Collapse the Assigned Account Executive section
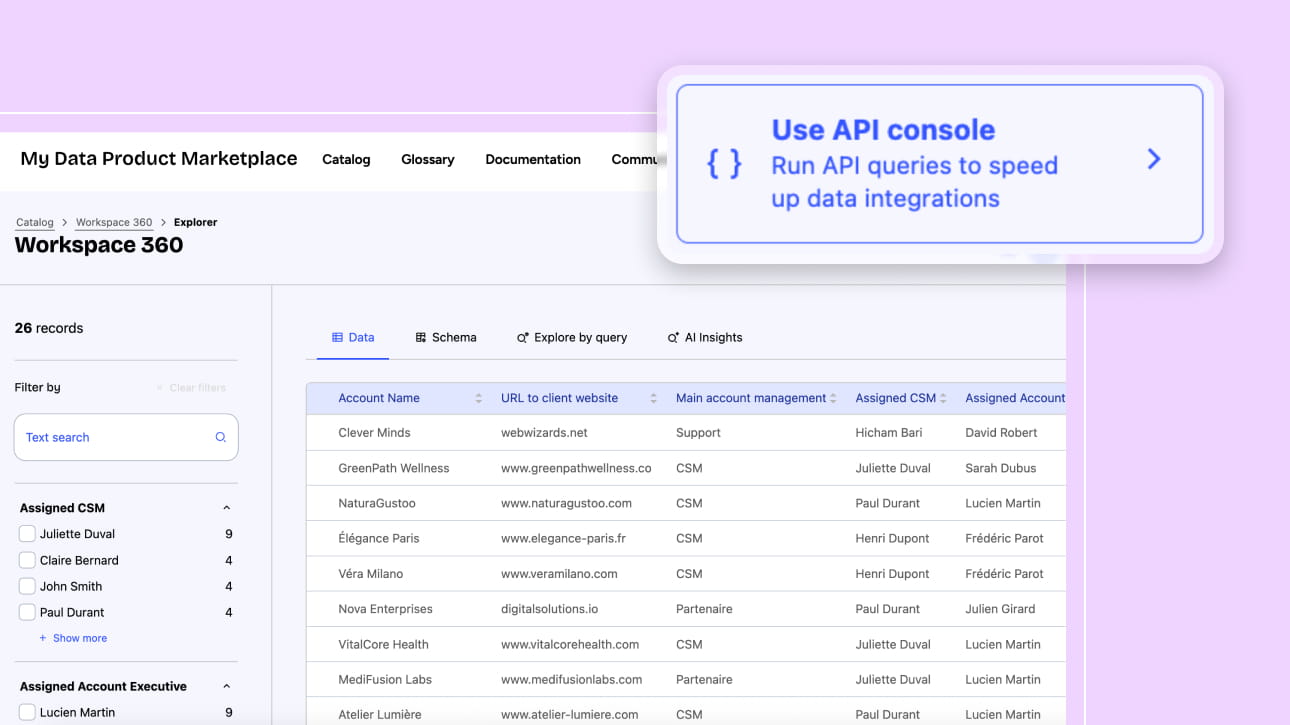The image size is (1290, 725). tap(226, 686)
